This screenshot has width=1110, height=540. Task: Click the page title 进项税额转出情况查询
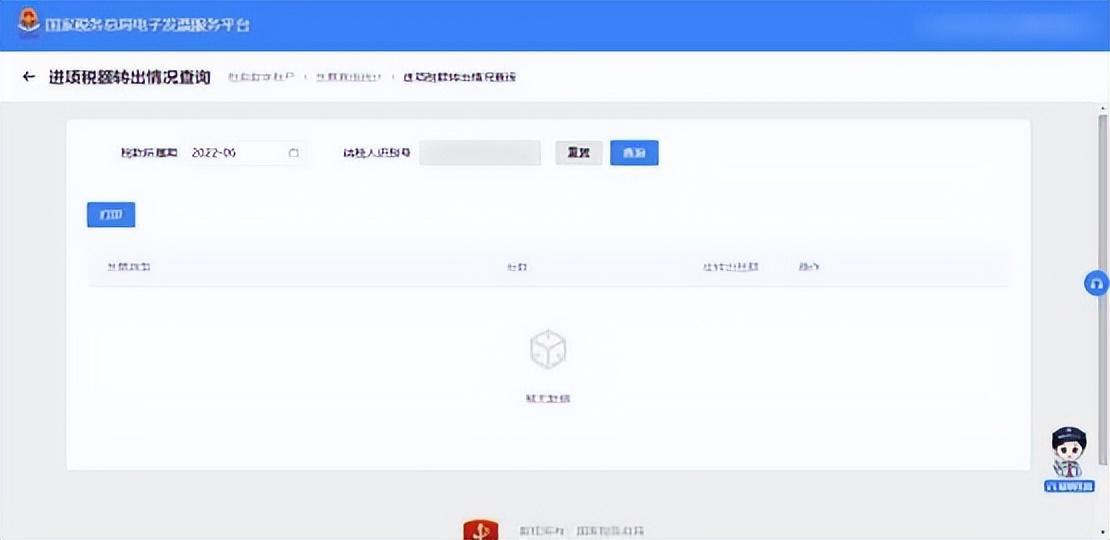click(x=130, y=77)
